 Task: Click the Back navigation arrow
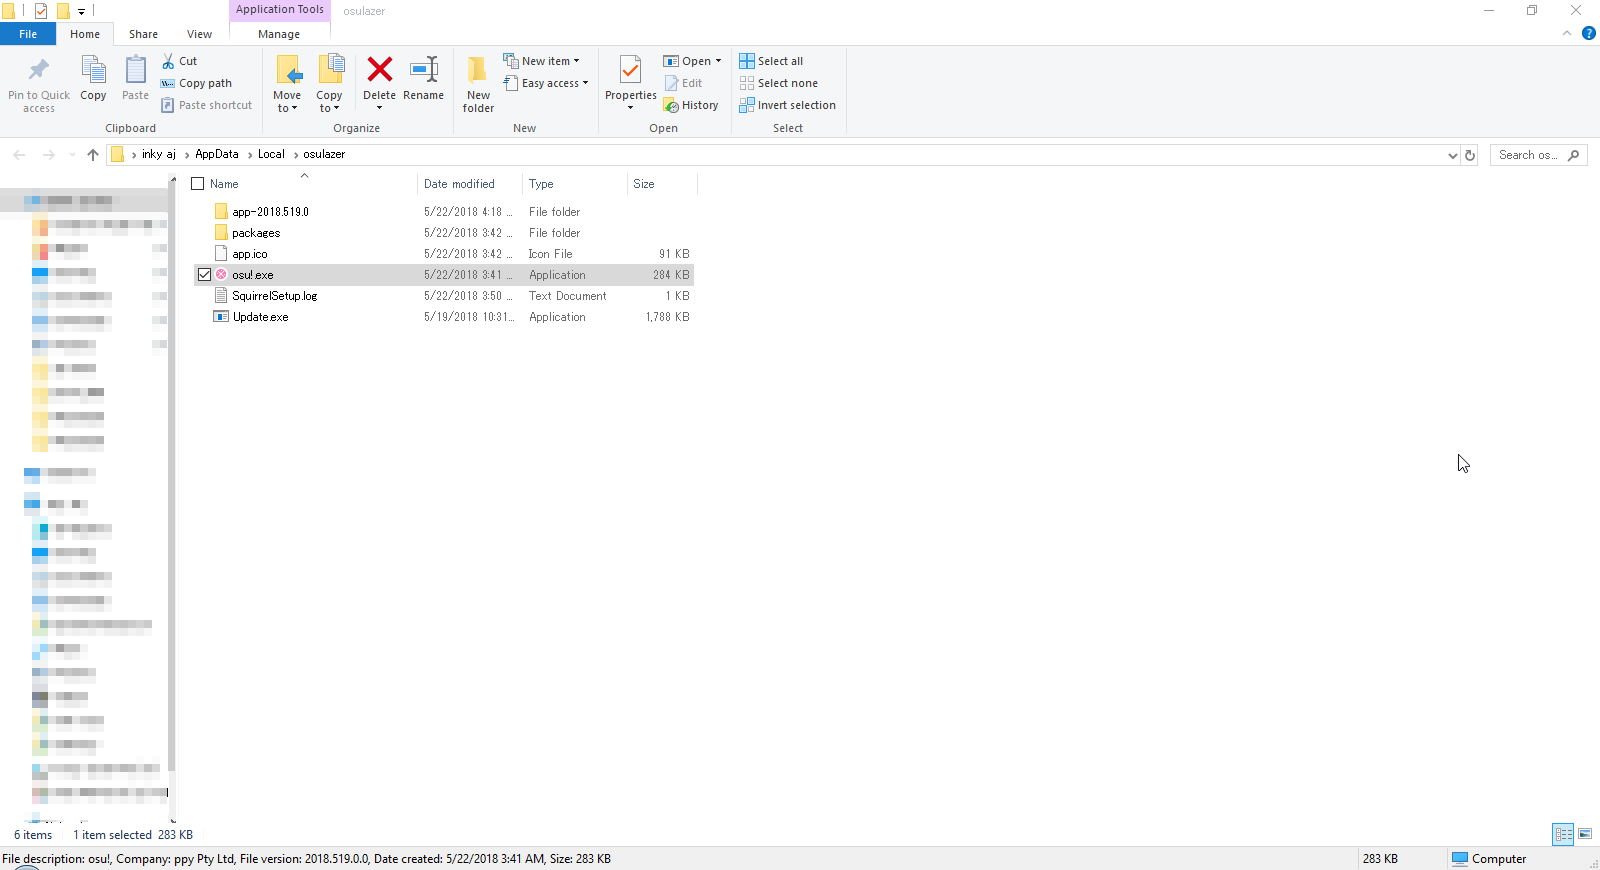[x=19, y=155]
